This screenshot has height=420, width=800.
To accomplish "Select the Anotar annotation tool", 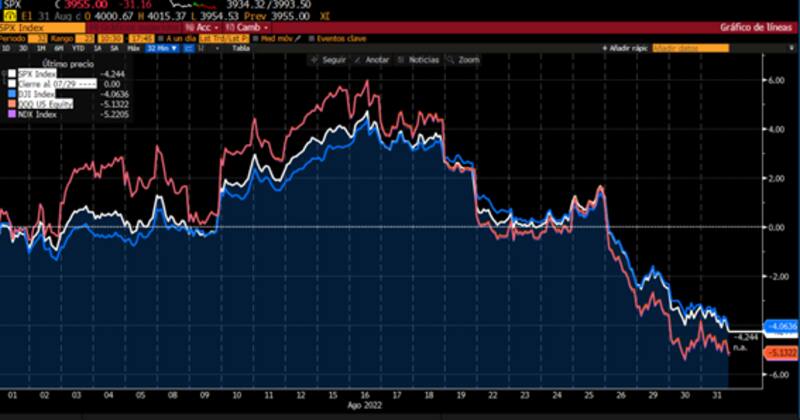I will [x=372, y=60].
